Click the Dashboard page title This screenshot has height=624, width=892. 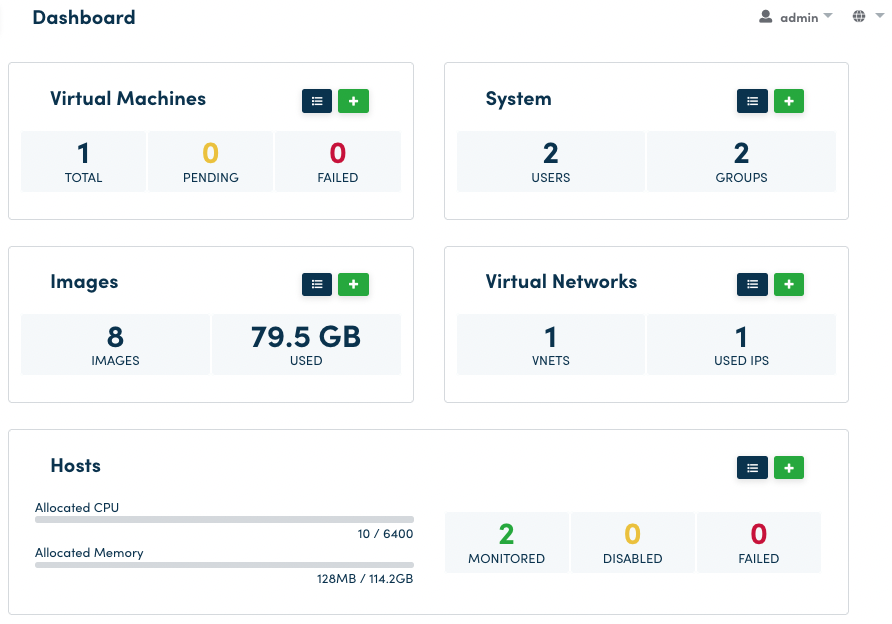[84, 18]
